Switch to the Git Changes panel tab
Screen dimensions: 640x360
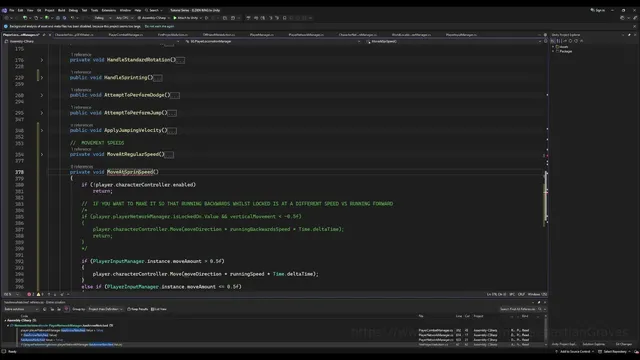pyautogui.click(x=623, y=344)
